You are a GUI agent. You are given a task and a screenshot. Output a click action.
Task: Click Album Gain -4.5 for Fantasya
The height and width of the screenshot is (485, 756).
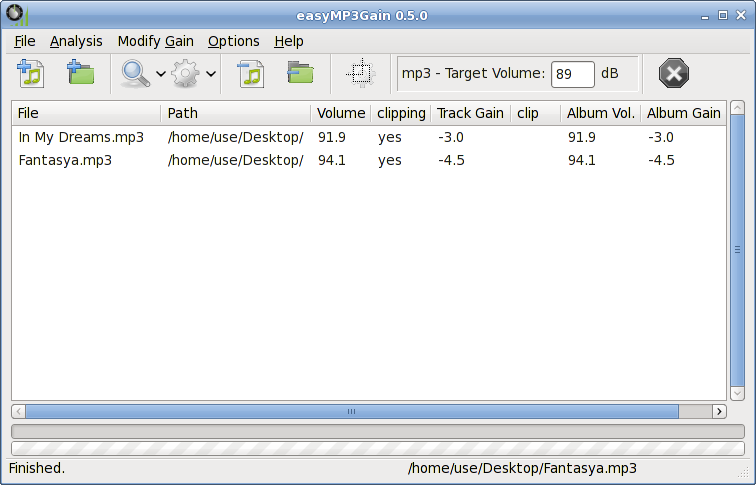coord(661,161)
